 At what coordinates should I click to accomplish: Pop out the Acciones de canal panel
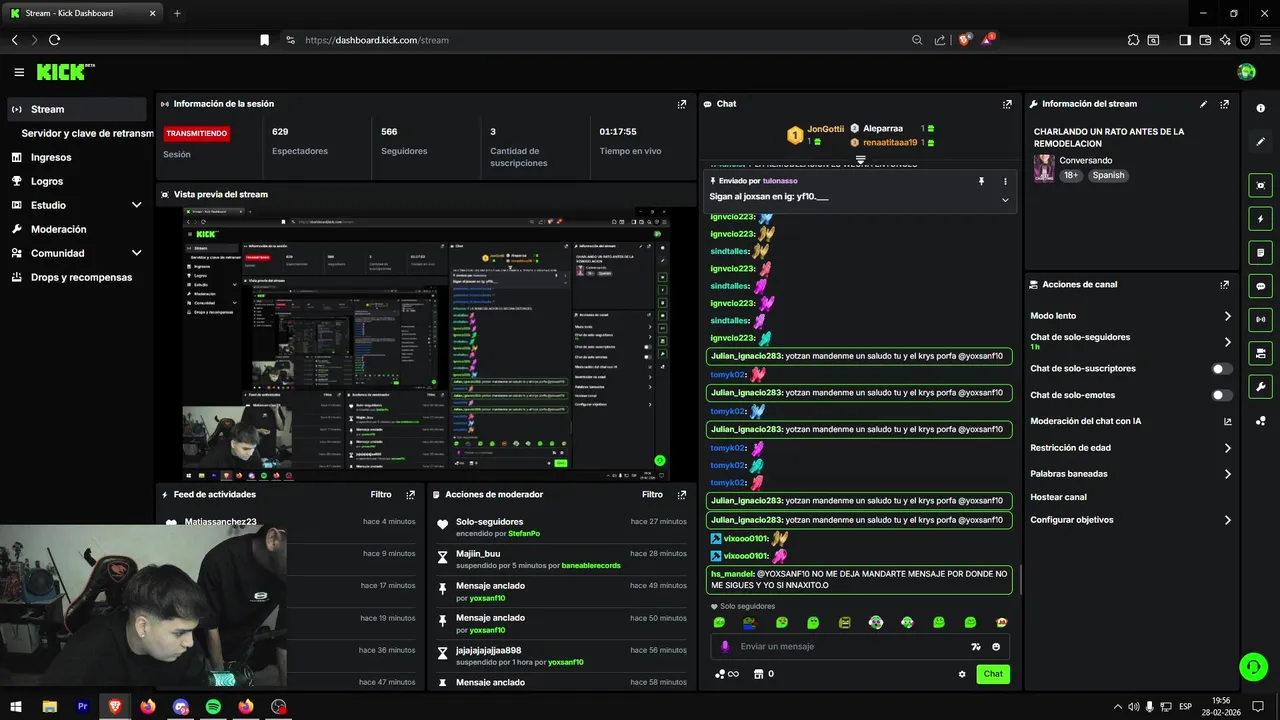pos(1224,285)
